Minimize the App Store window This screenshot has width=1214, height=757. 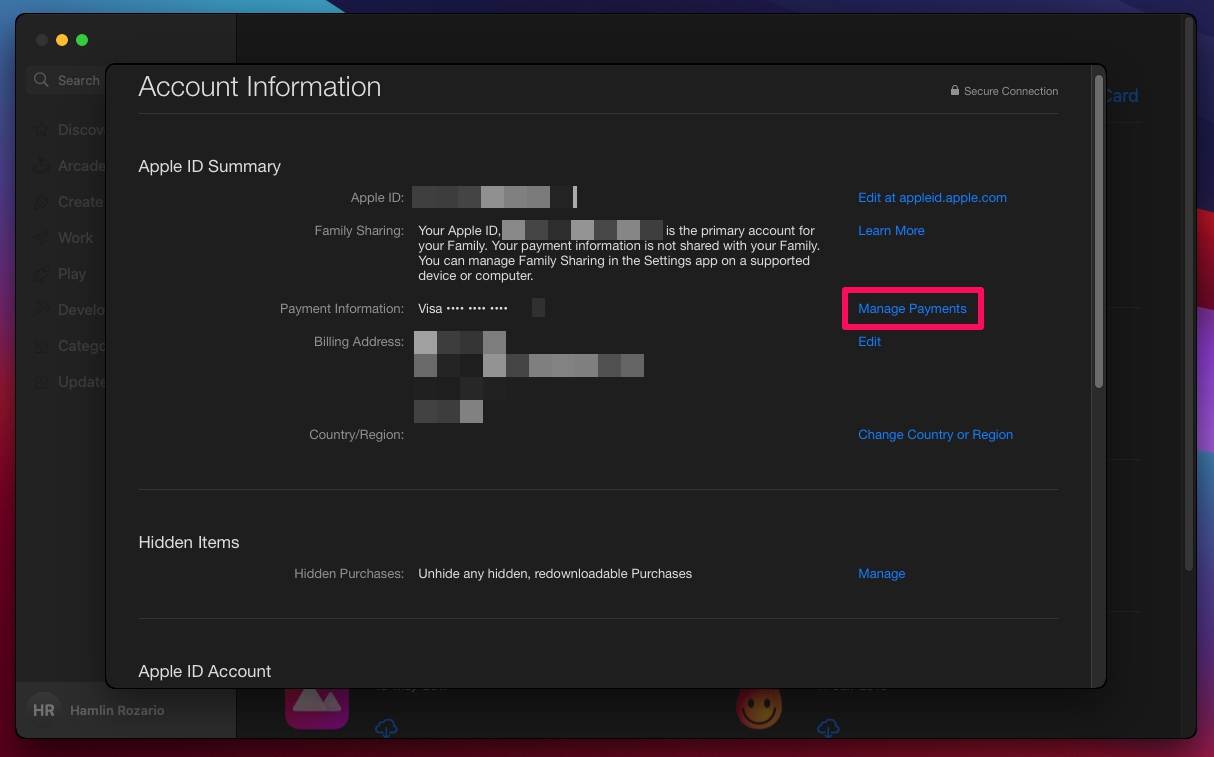tap(62, 40)
